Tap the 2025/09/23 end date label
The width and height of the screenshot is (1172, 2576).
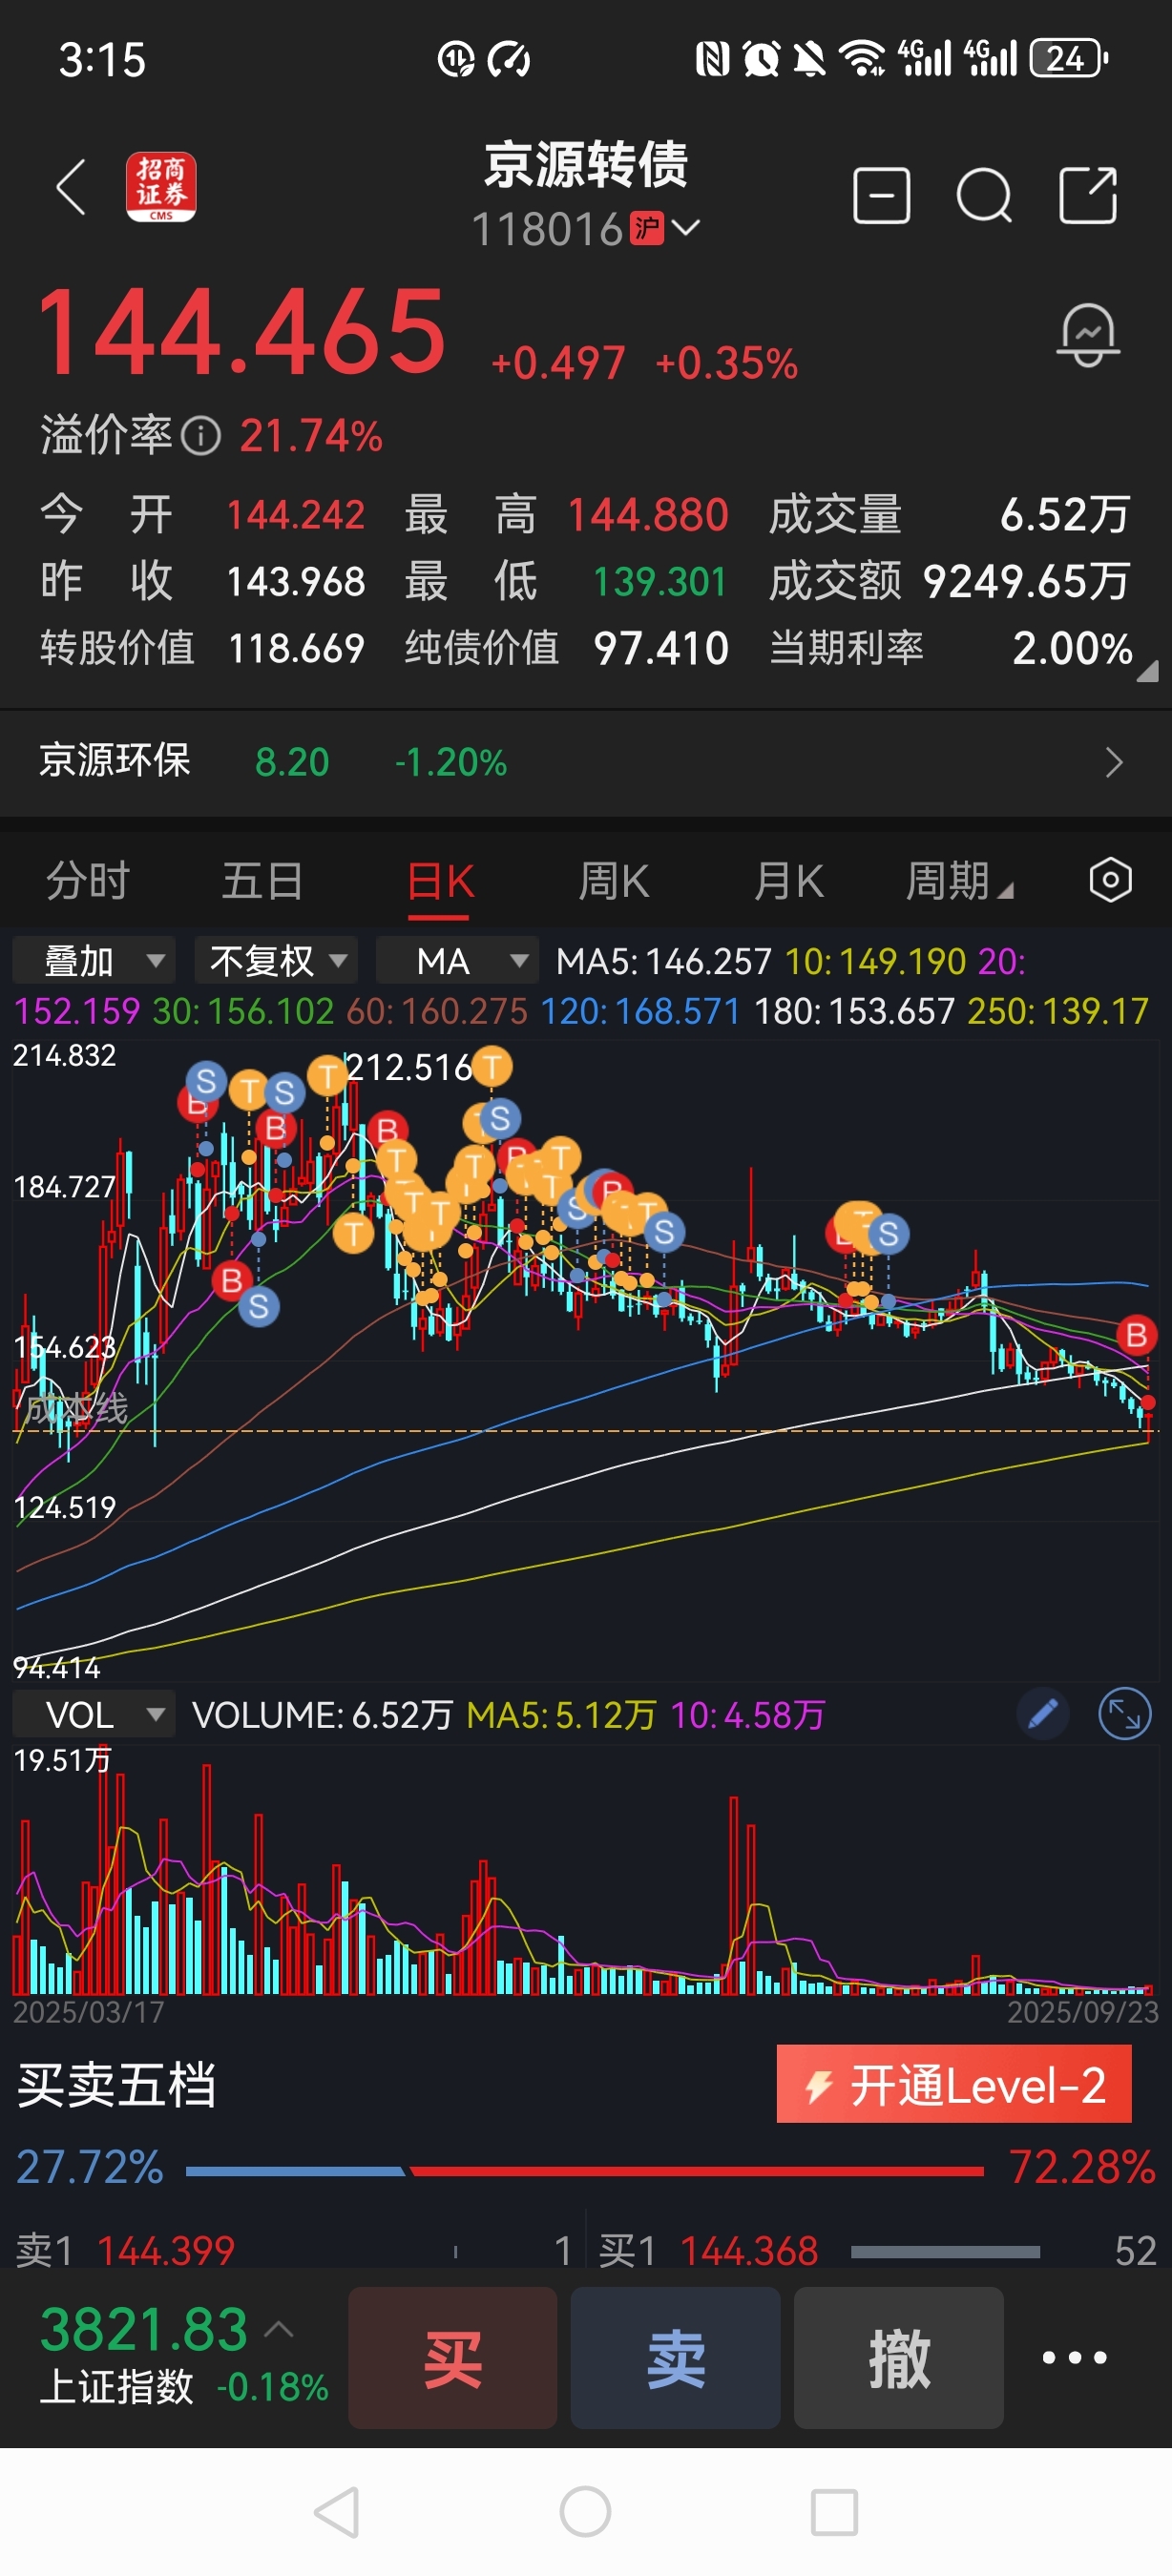(1082, 2012)
